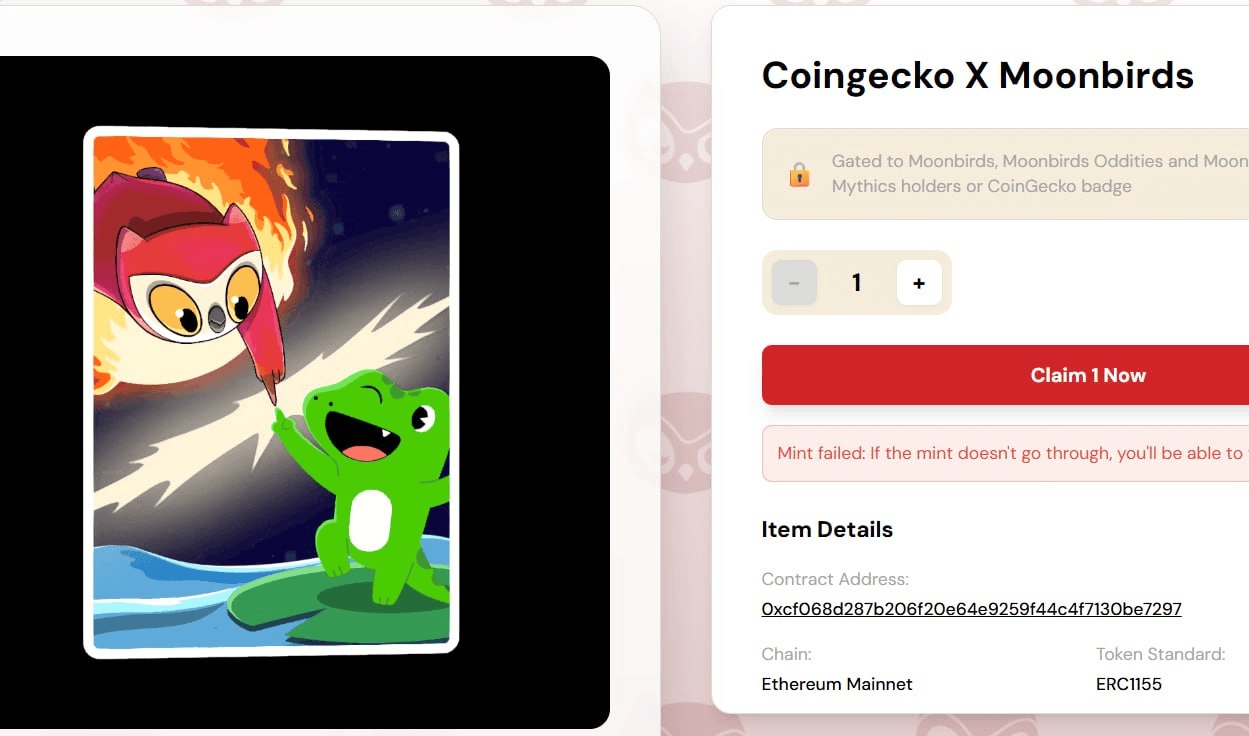Screen dimensions: 1249x736
Task: Decrease quantity with the minus button
Action: pos(794,283)
